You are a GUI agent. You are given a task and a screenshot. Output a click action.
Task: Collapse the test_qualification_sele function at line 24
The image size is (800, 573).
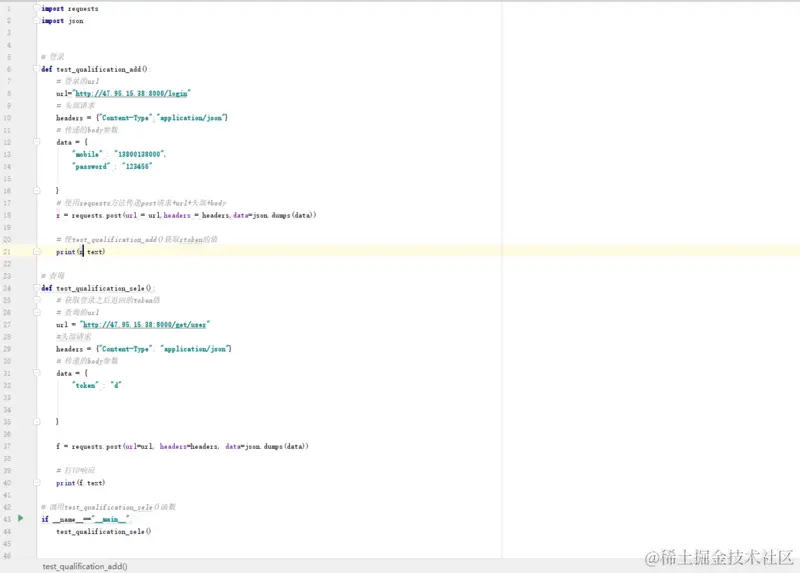(x=37, y=288)
